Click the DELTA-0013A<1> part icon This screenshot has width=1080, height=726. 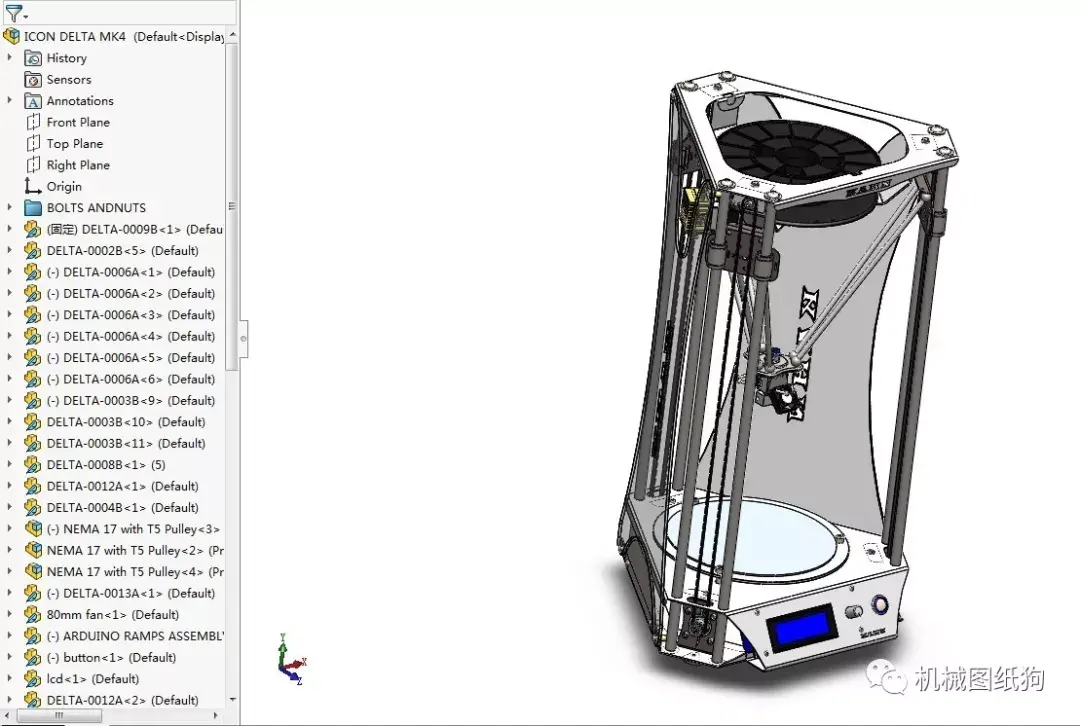[x=32, y=593]
